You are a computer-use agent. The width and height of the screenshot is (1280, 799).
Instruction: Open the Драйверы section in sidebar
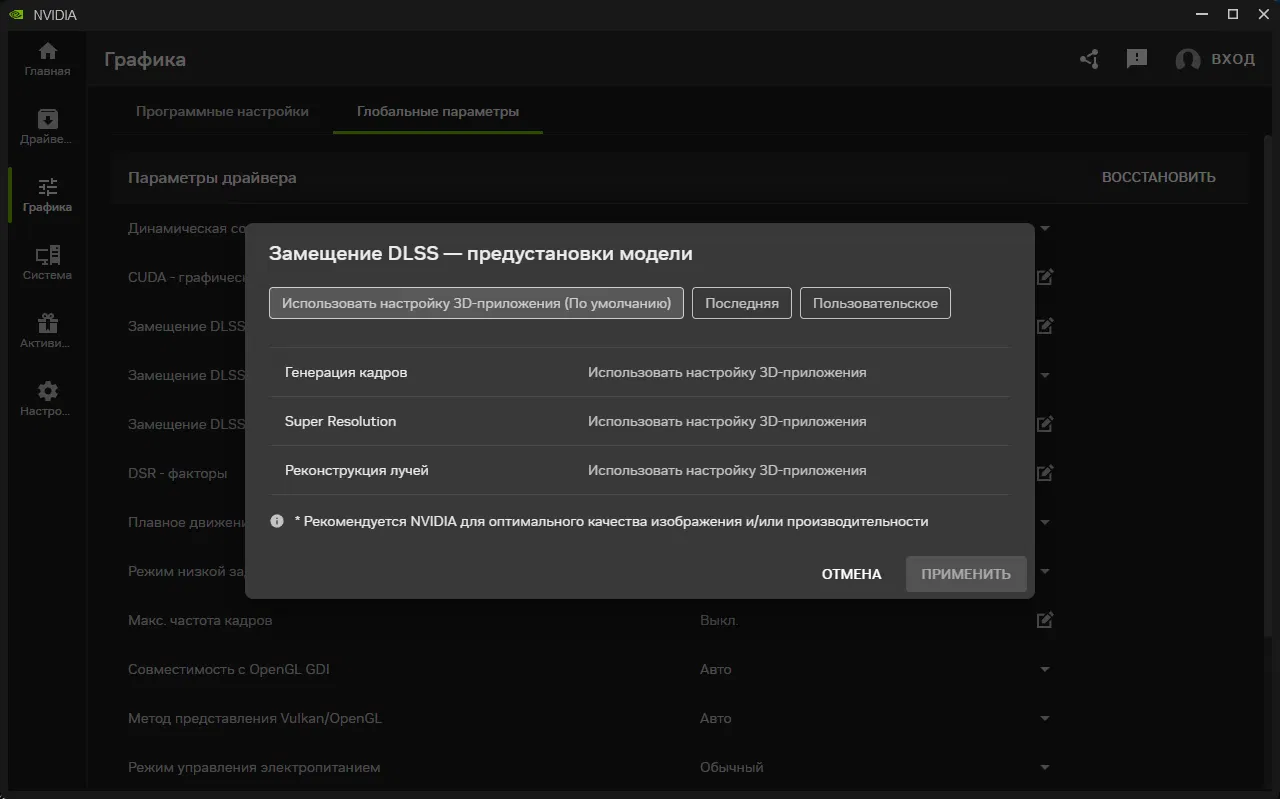(47, 127)
